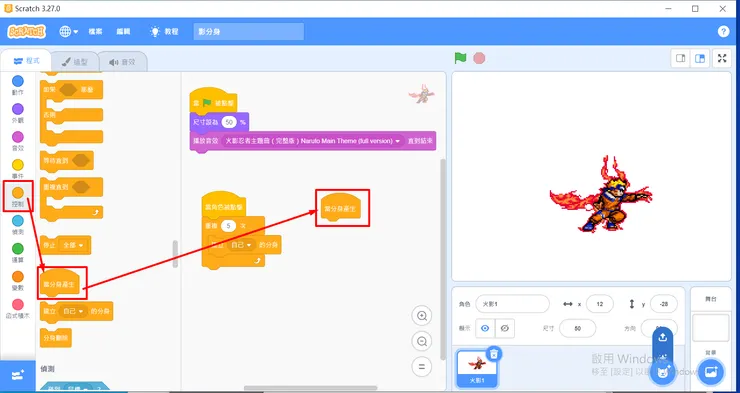This screenshot has height=393, width=740.
Task: Switch to large stage layout
Action: tap(700, 59)
